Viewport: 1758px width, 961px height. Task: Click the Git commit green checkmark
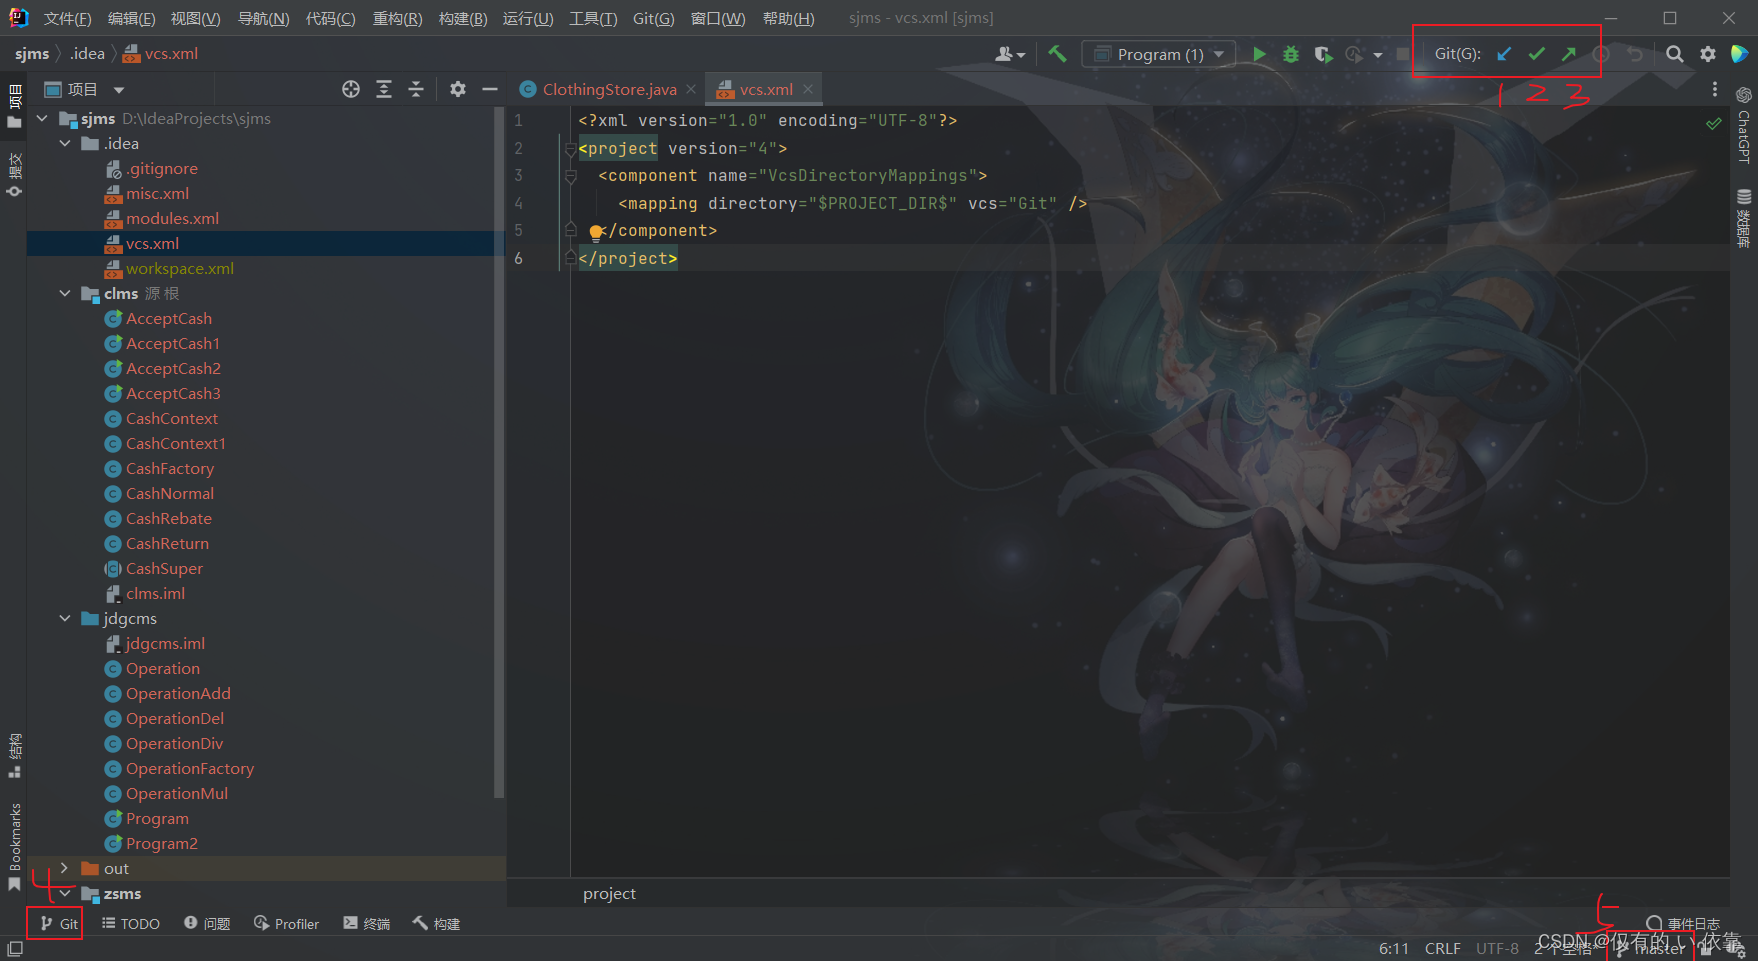tap(1536, 54)
